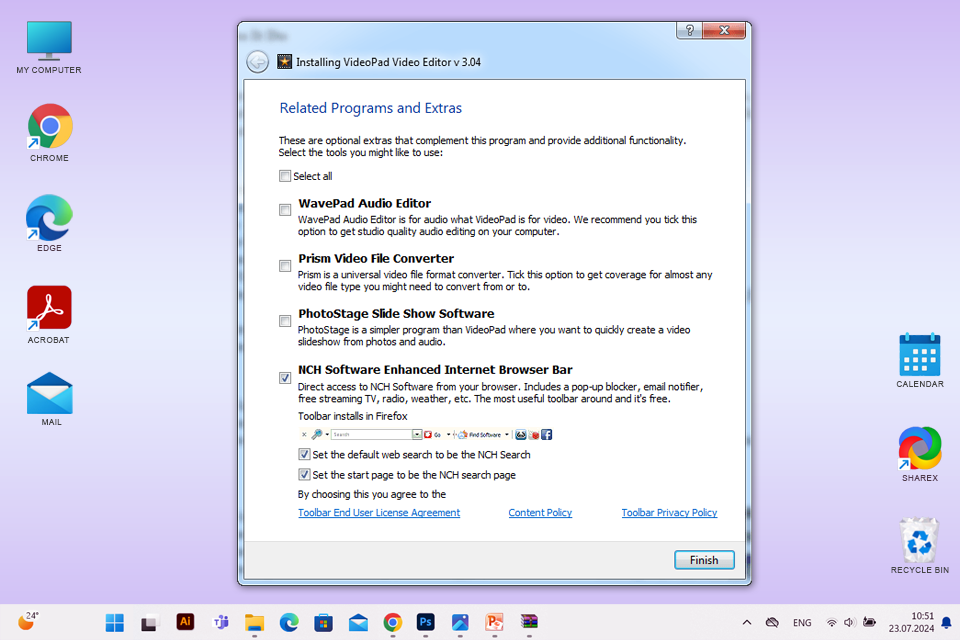Switch to Edge in the taskbar
Viewport: 960px width, 640px height.
(289, 623)
